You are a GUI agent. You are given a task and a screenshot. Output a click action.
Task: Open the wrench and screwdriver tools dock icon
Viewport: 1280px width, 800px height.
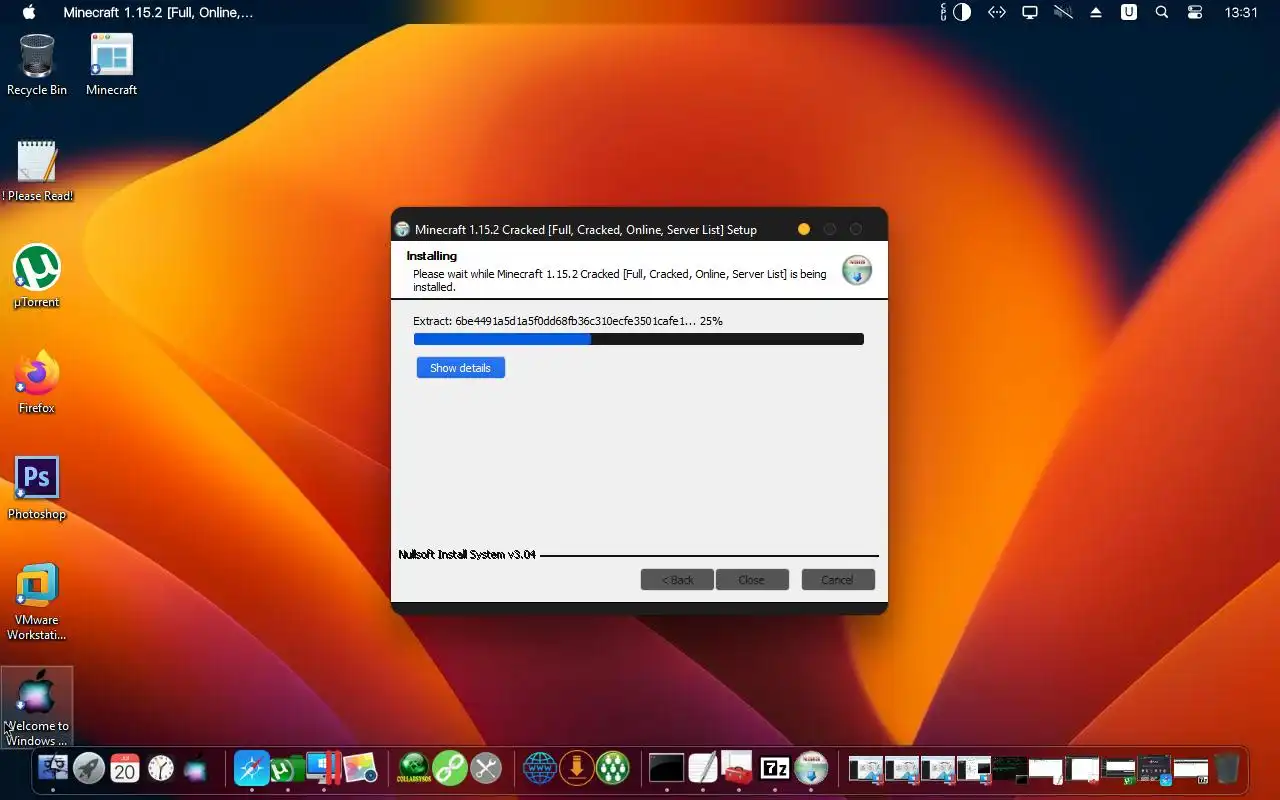486,768
